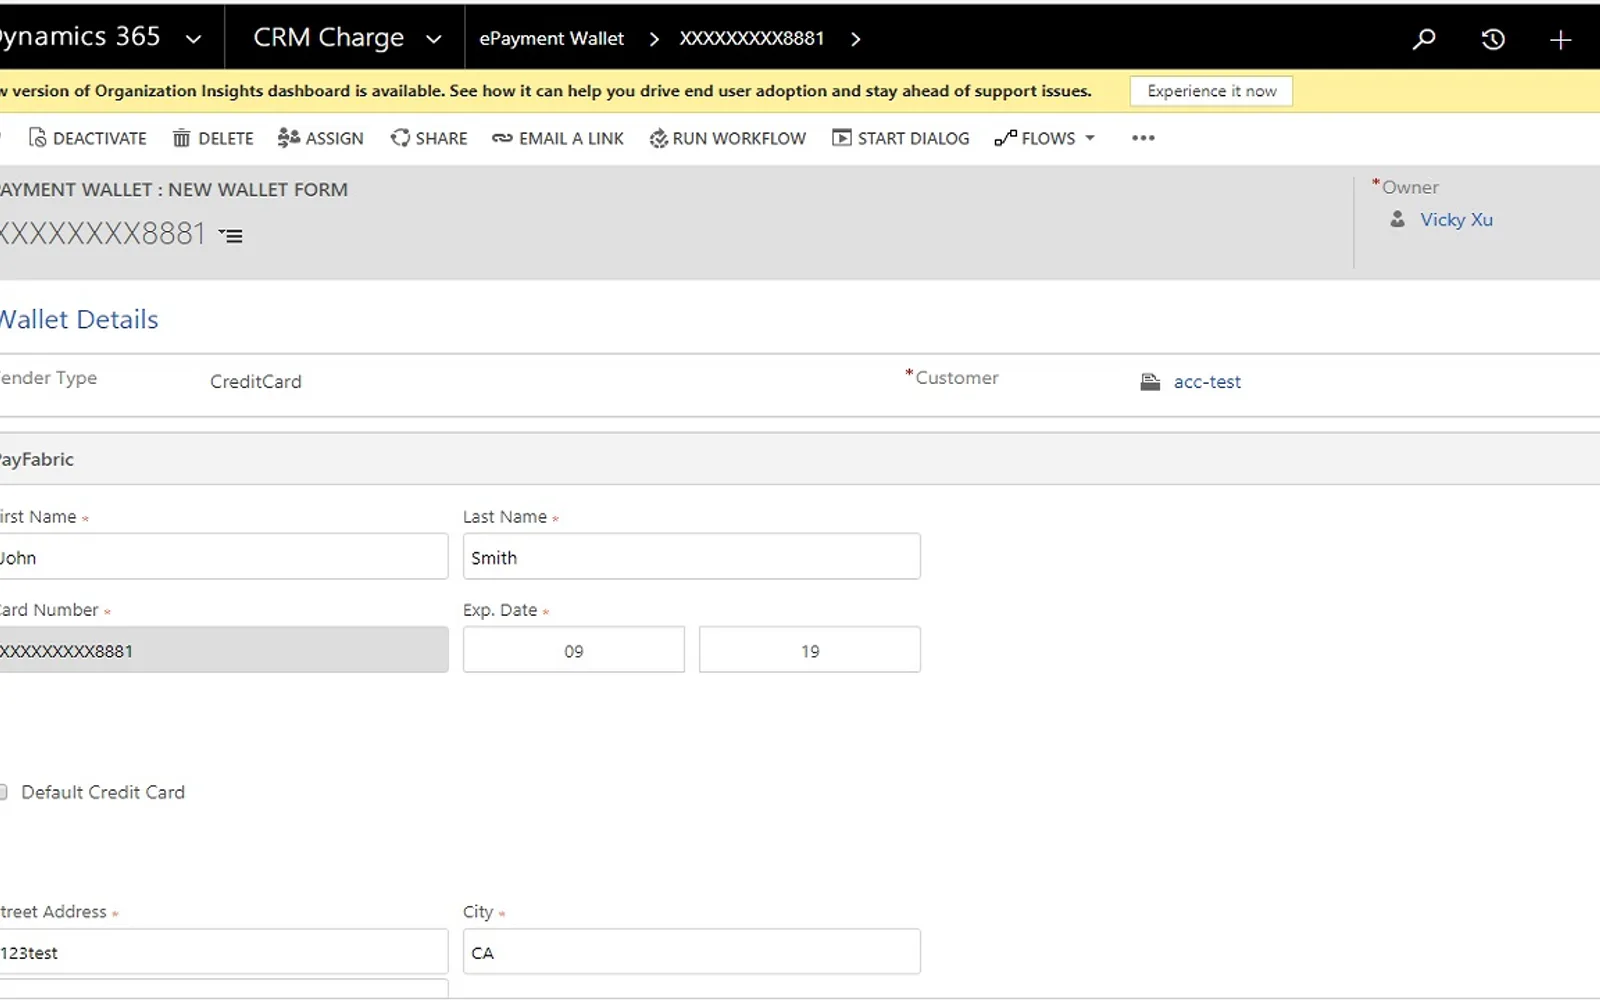The width and height of the screenshot is (1600, 1000).
Task: Email a link to this record
Action: [558, 138]
